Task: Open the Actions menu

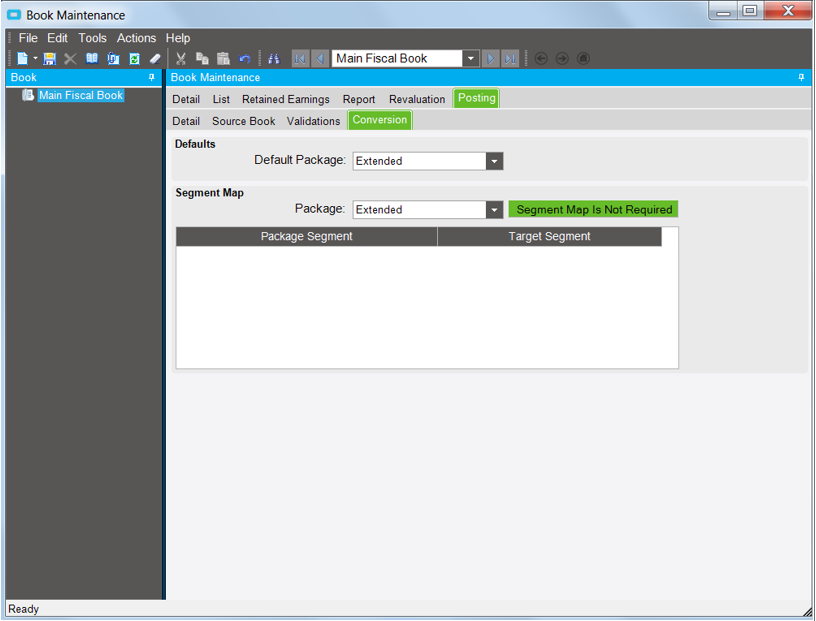Action: (136, 38)
